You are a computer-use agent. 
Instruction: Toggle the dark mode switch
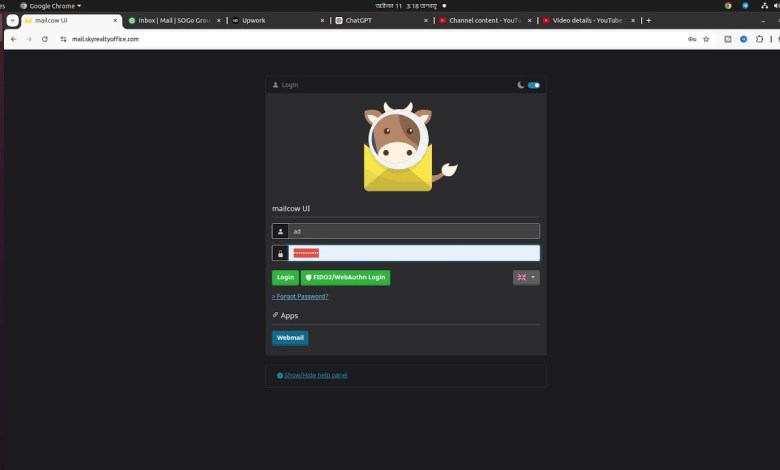pyautogui.click(x=534, y=85)
